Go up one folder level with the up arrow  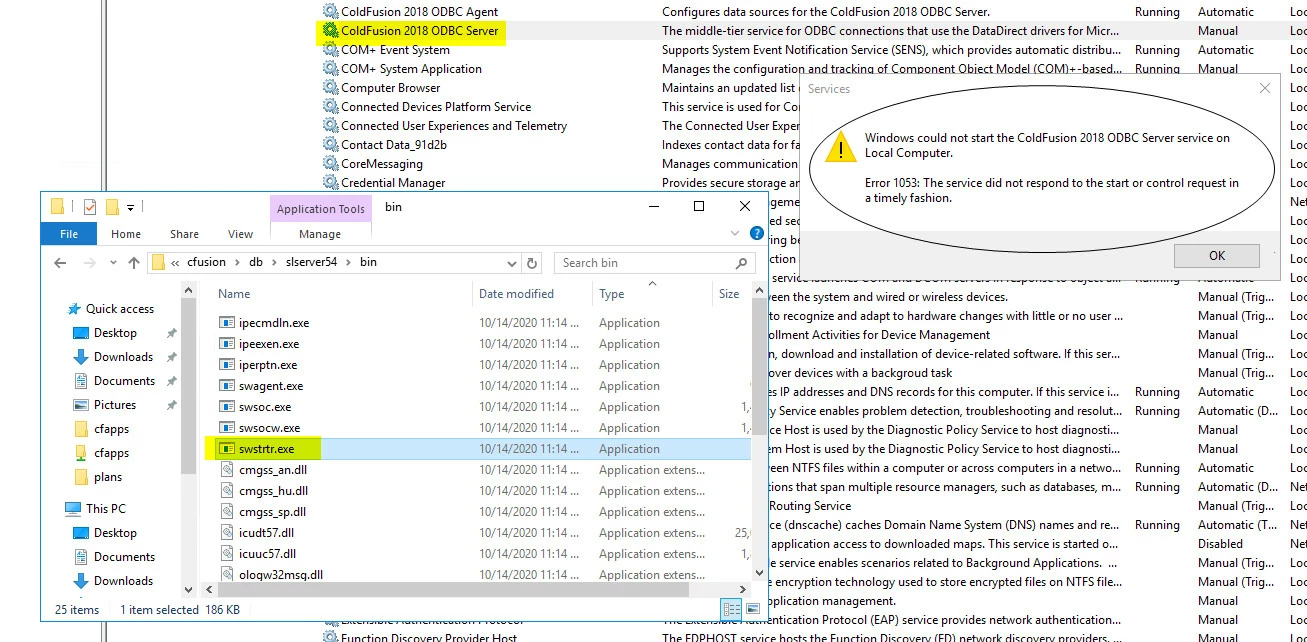point(134,263)
